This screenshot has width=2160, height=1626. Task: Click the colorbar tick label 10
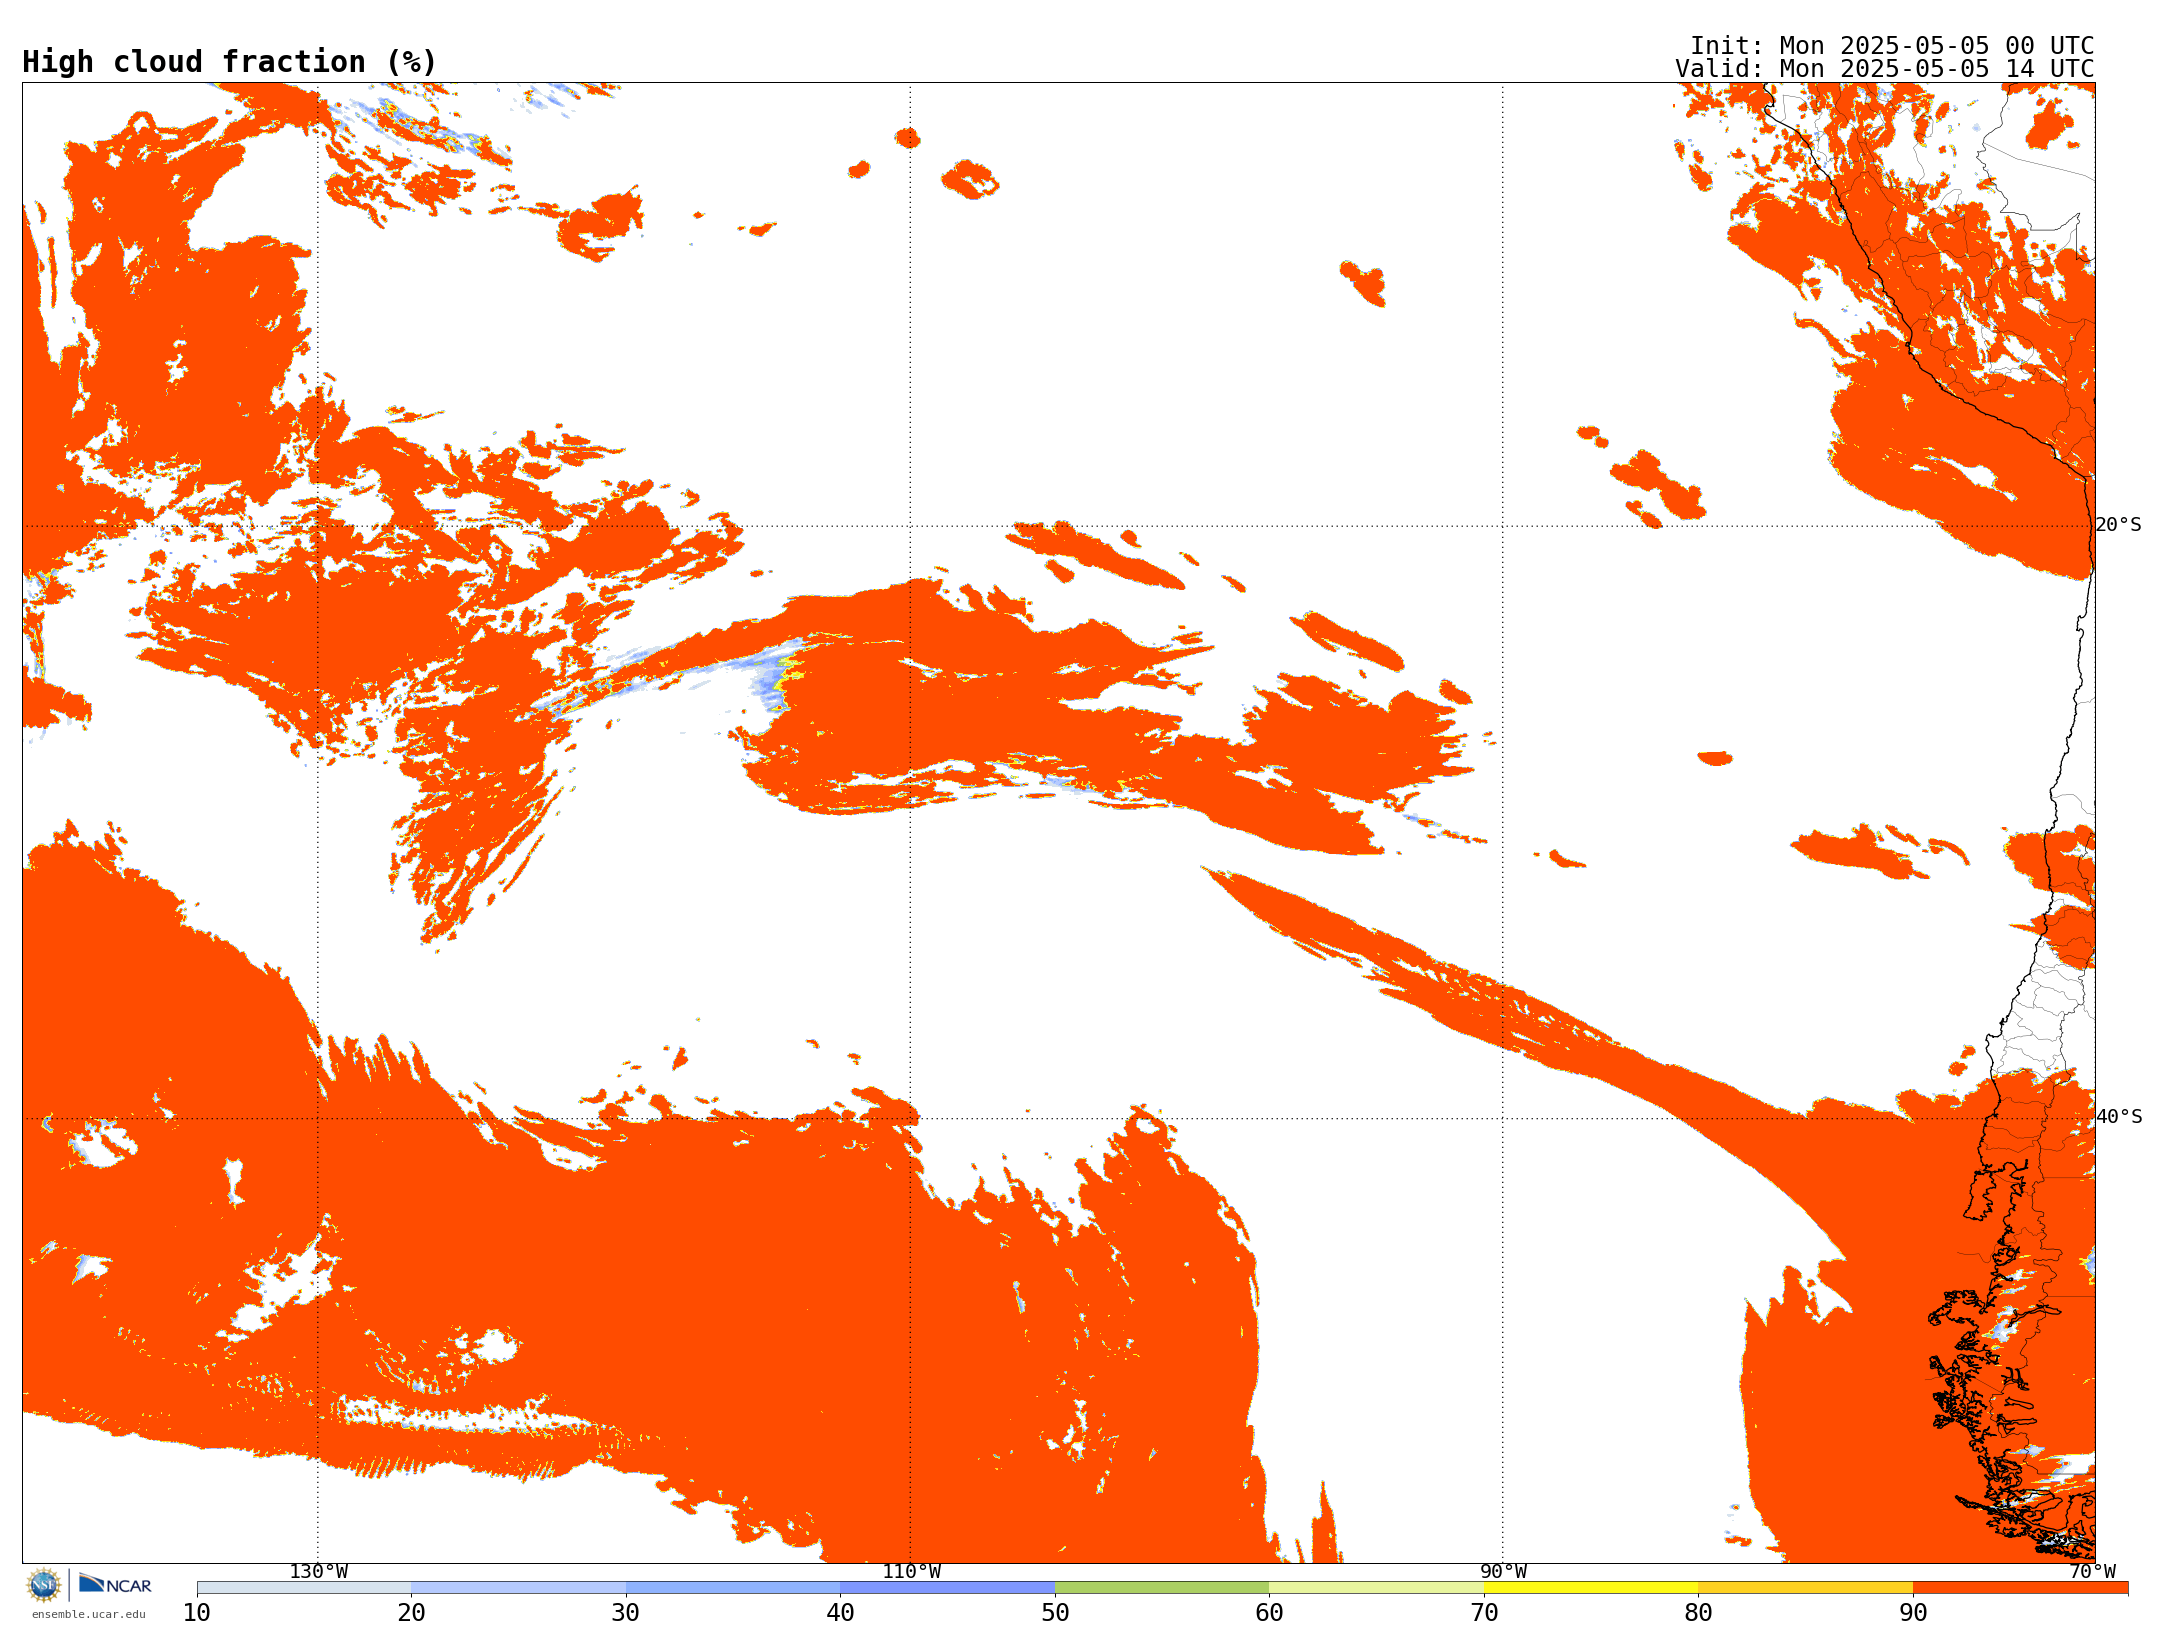(x=197, y=1613)
